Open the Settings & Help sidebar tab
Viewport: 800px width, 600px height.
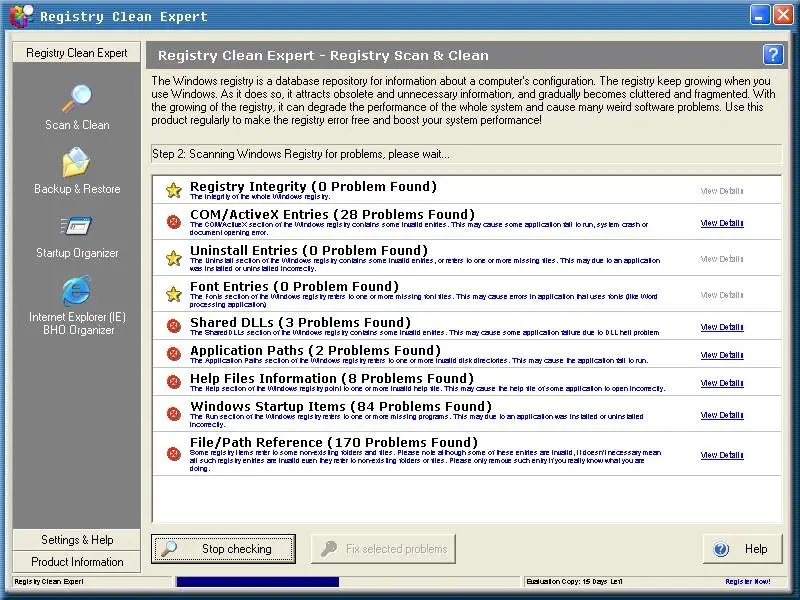77,540
